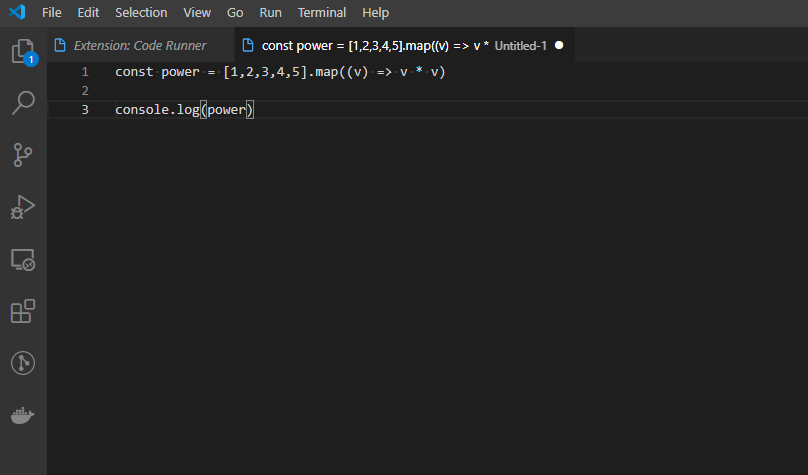
Task: Click line number 3 in gutter
Action: coord(85,110)
